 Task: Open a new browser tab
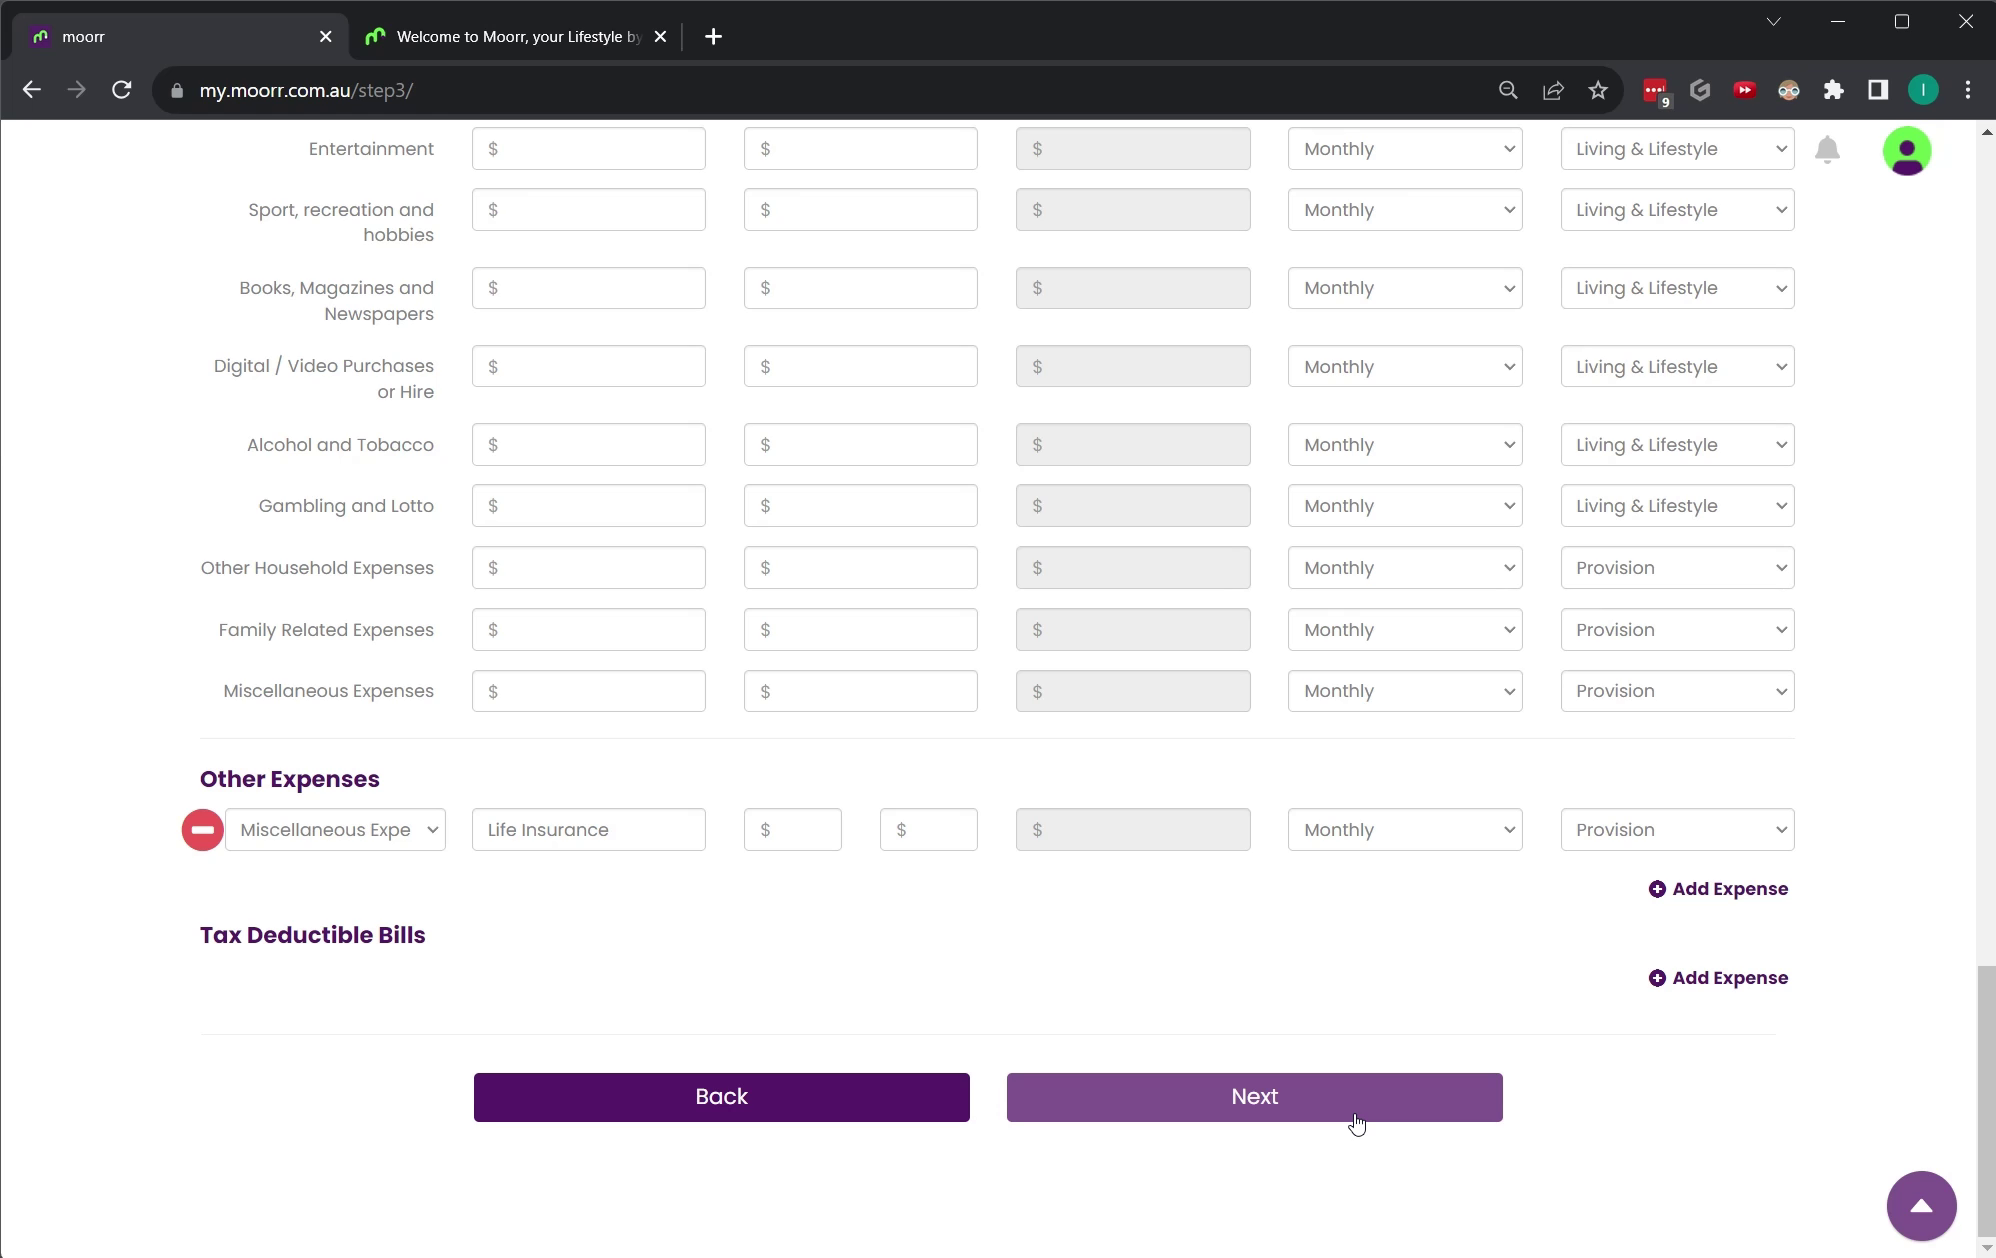(x=713, y=37)
